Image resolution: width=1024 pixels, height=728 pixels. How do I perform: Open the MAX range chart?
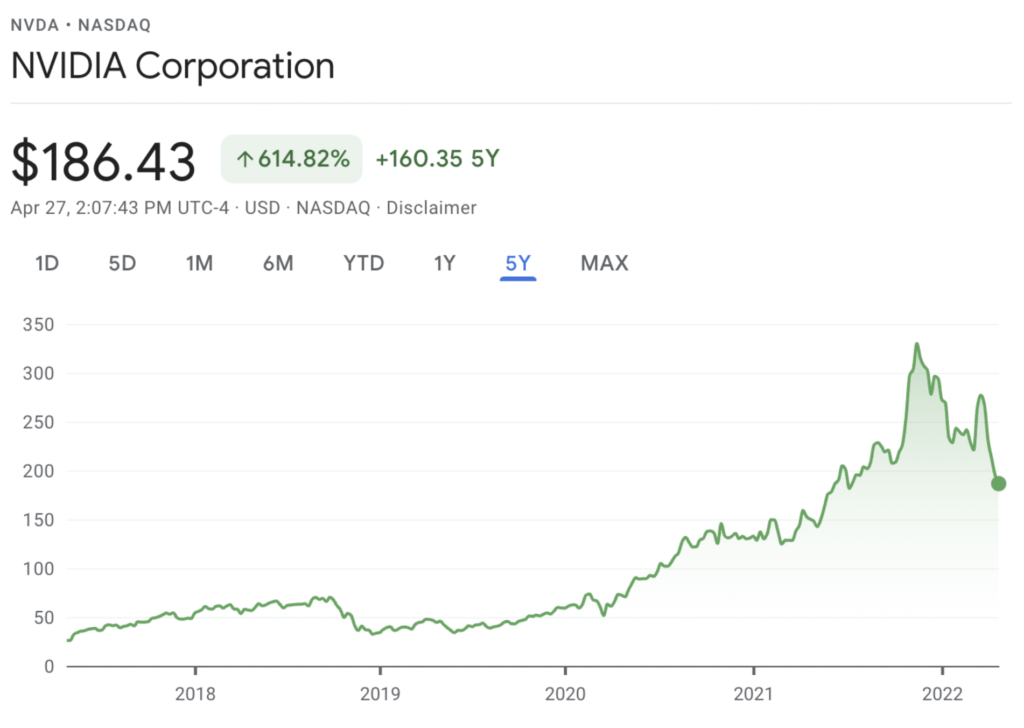click(604, 264)
